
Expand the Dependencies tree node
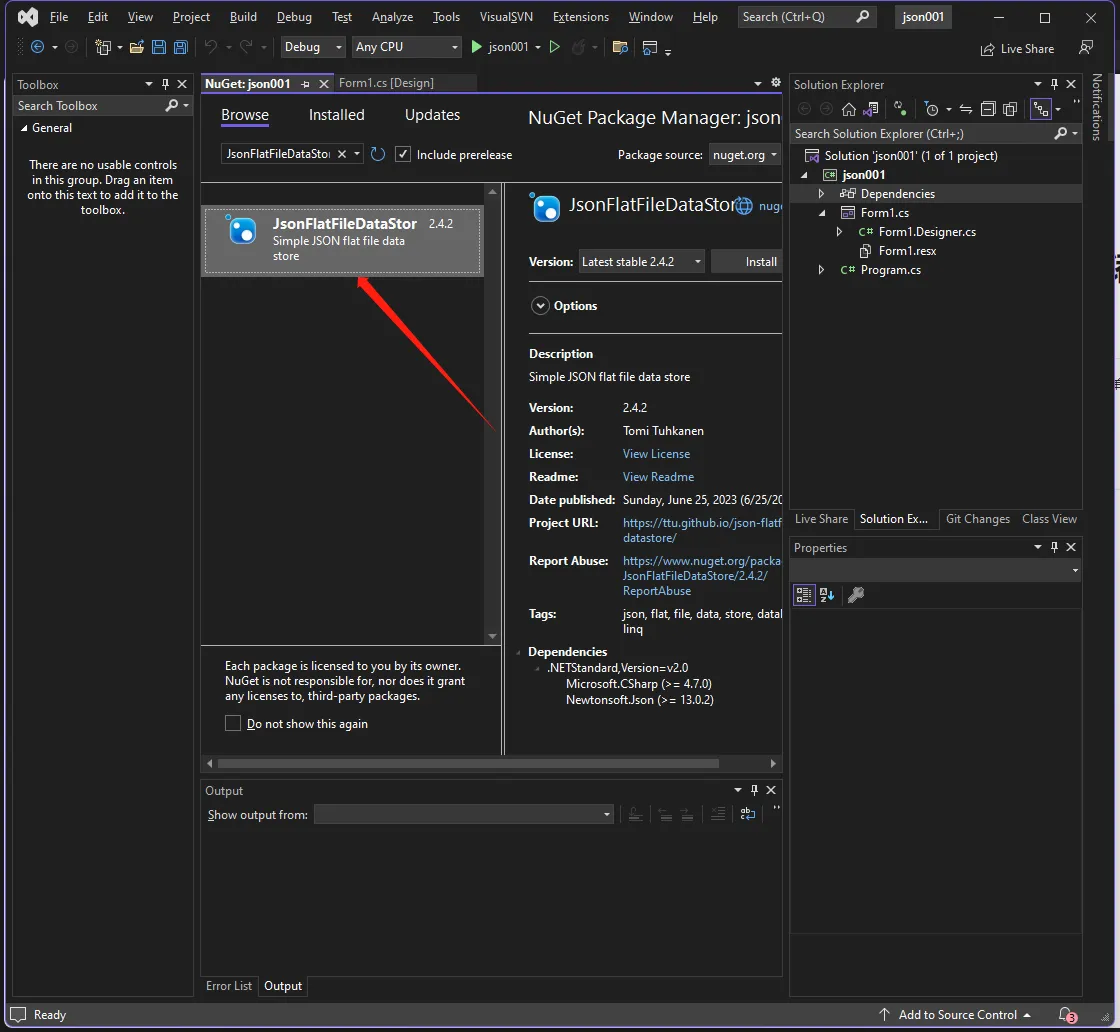[x=821, y=194]
